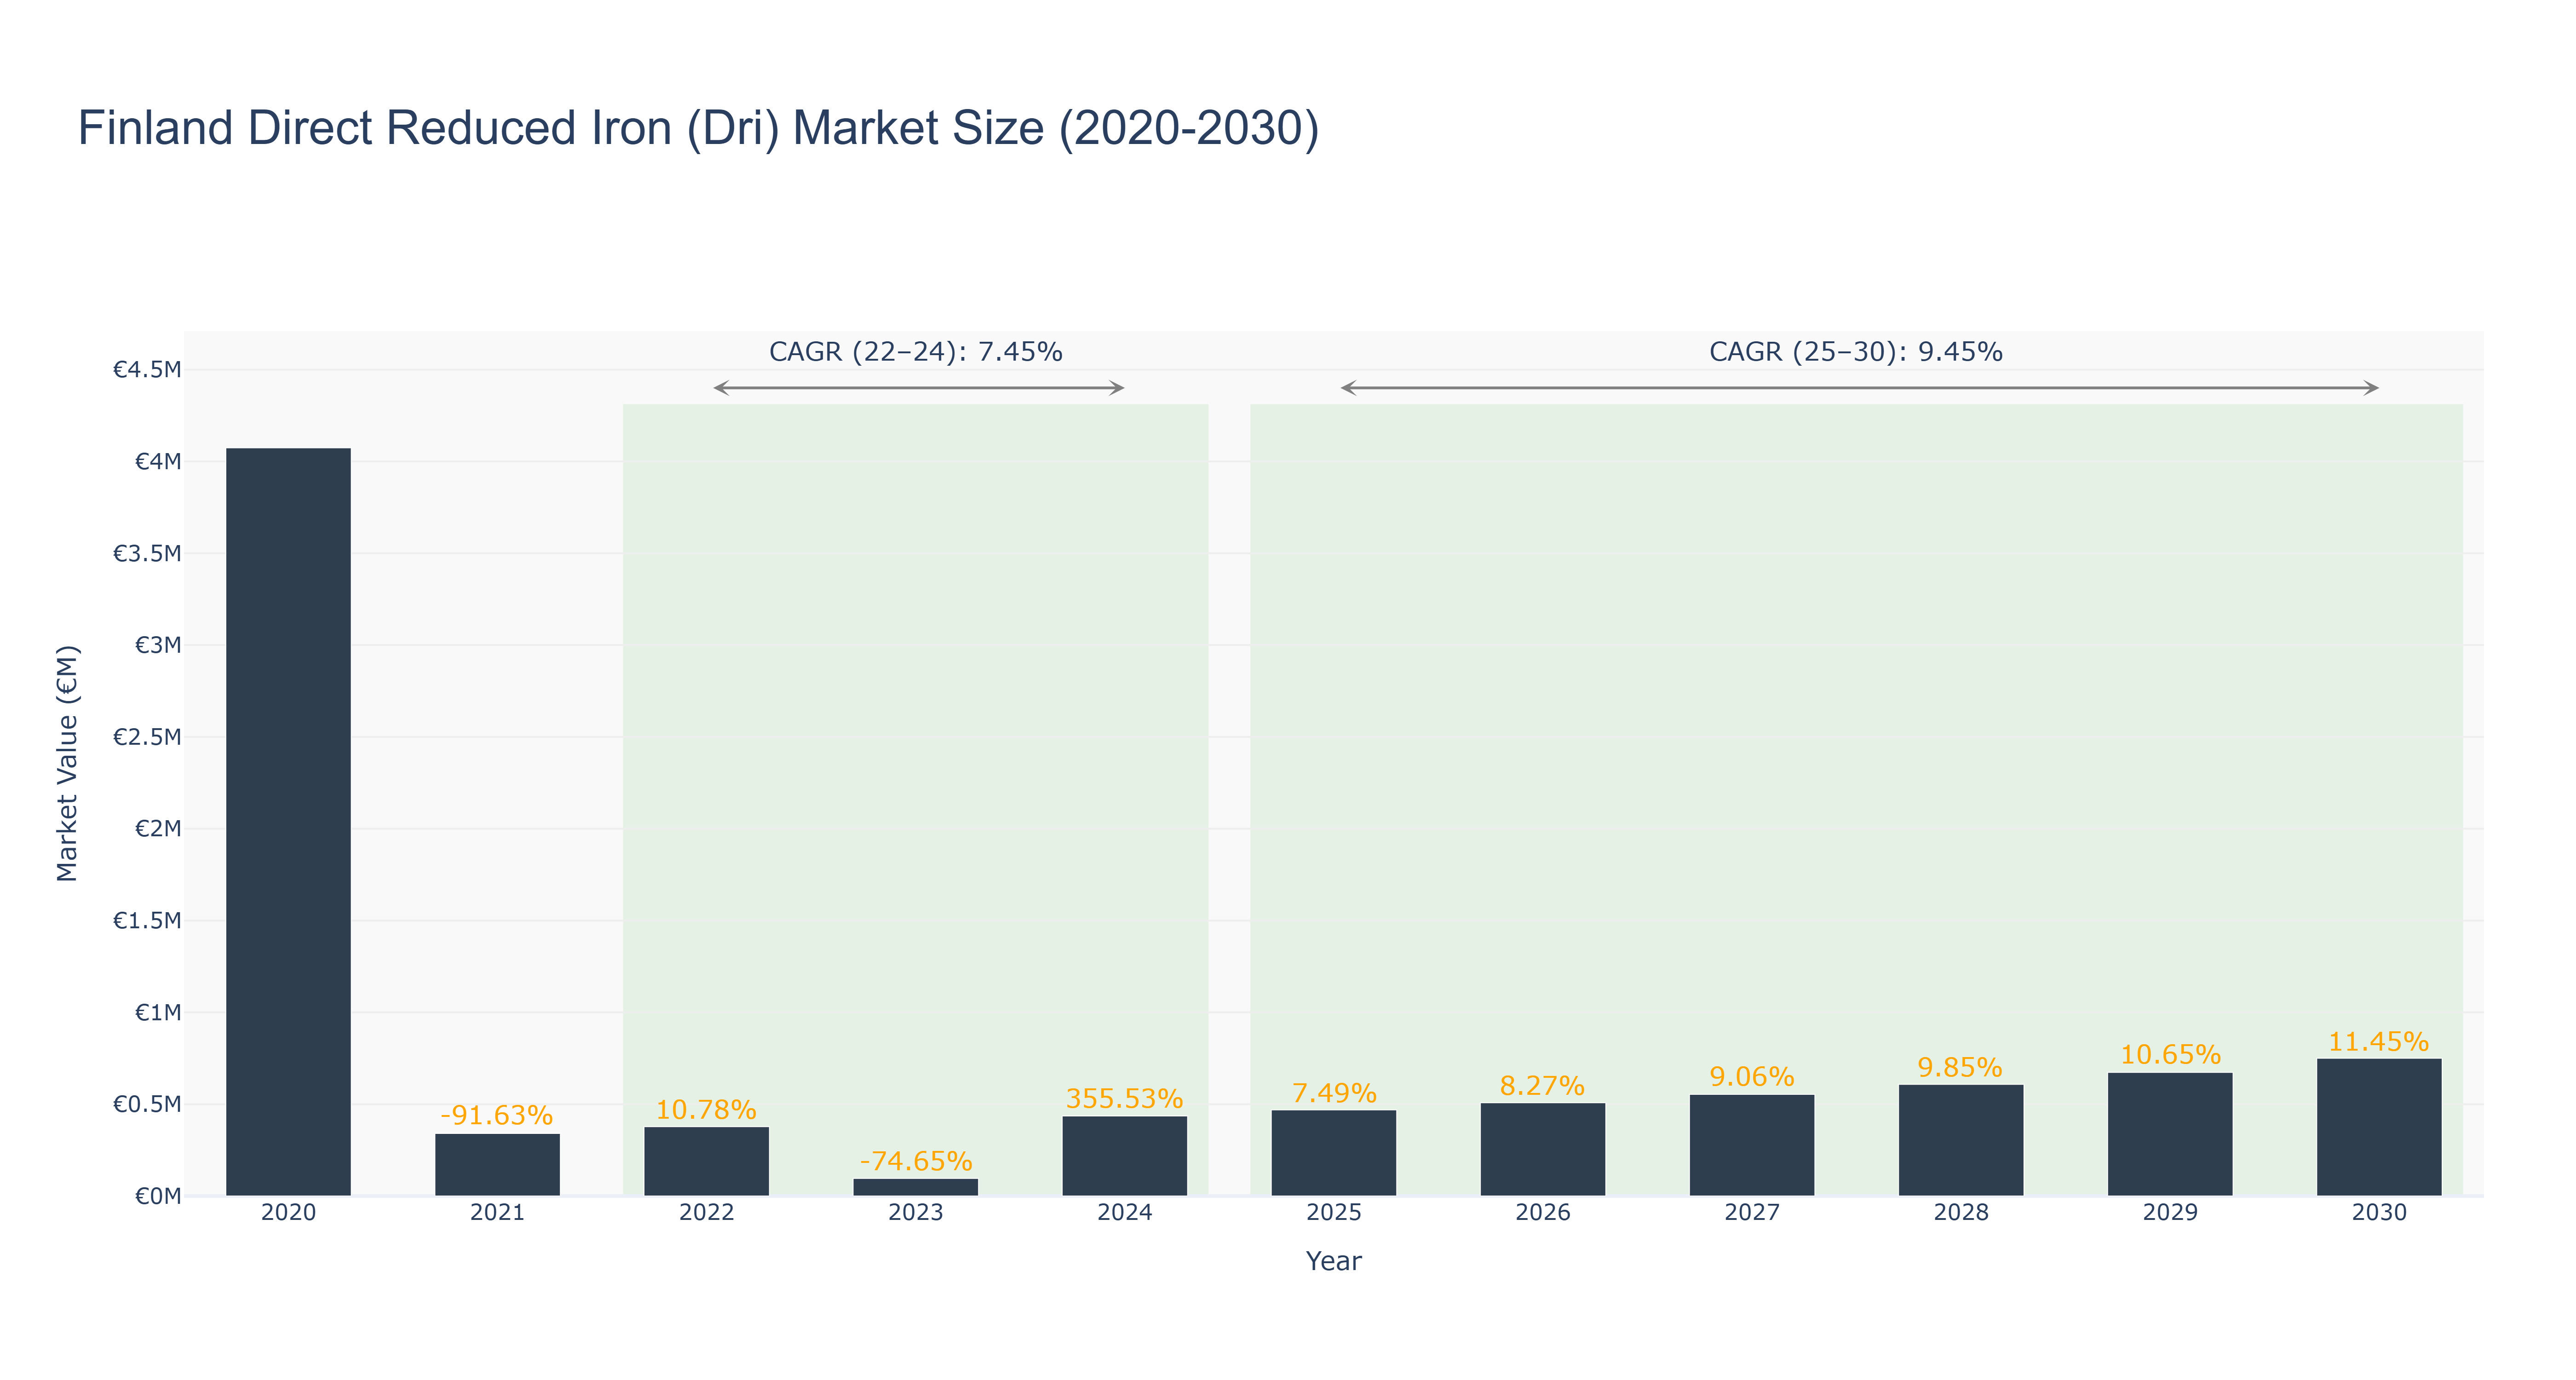This screenshot has height=1380, width=2576.
Task: Click the 7.49% growth label
Action: click(x=1333, y=1092)
